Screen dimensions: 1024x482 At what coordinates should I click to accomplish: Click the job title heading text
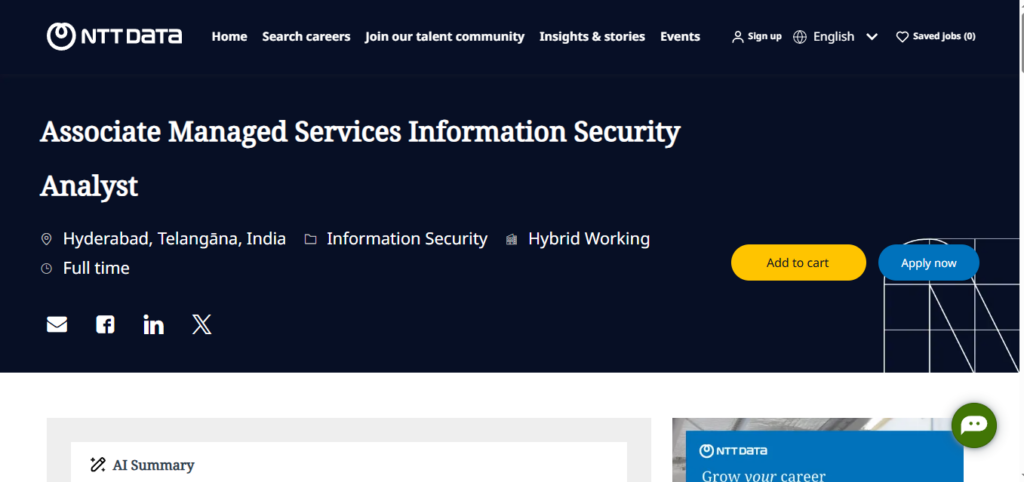(360, 159)
